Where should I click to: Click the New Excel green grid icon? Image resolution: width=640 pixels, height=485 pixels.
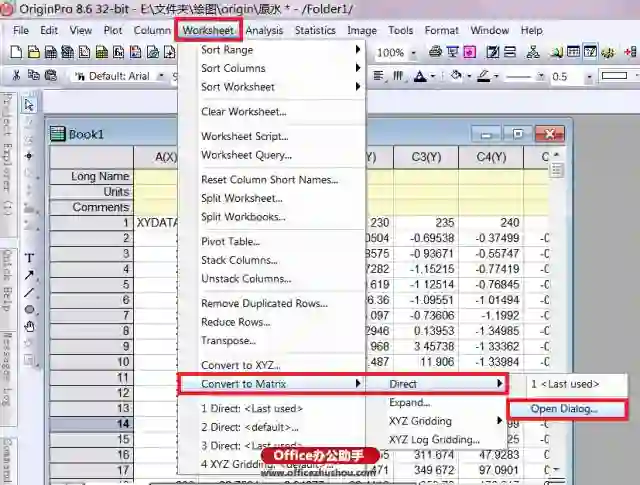(x=102, y=52)
